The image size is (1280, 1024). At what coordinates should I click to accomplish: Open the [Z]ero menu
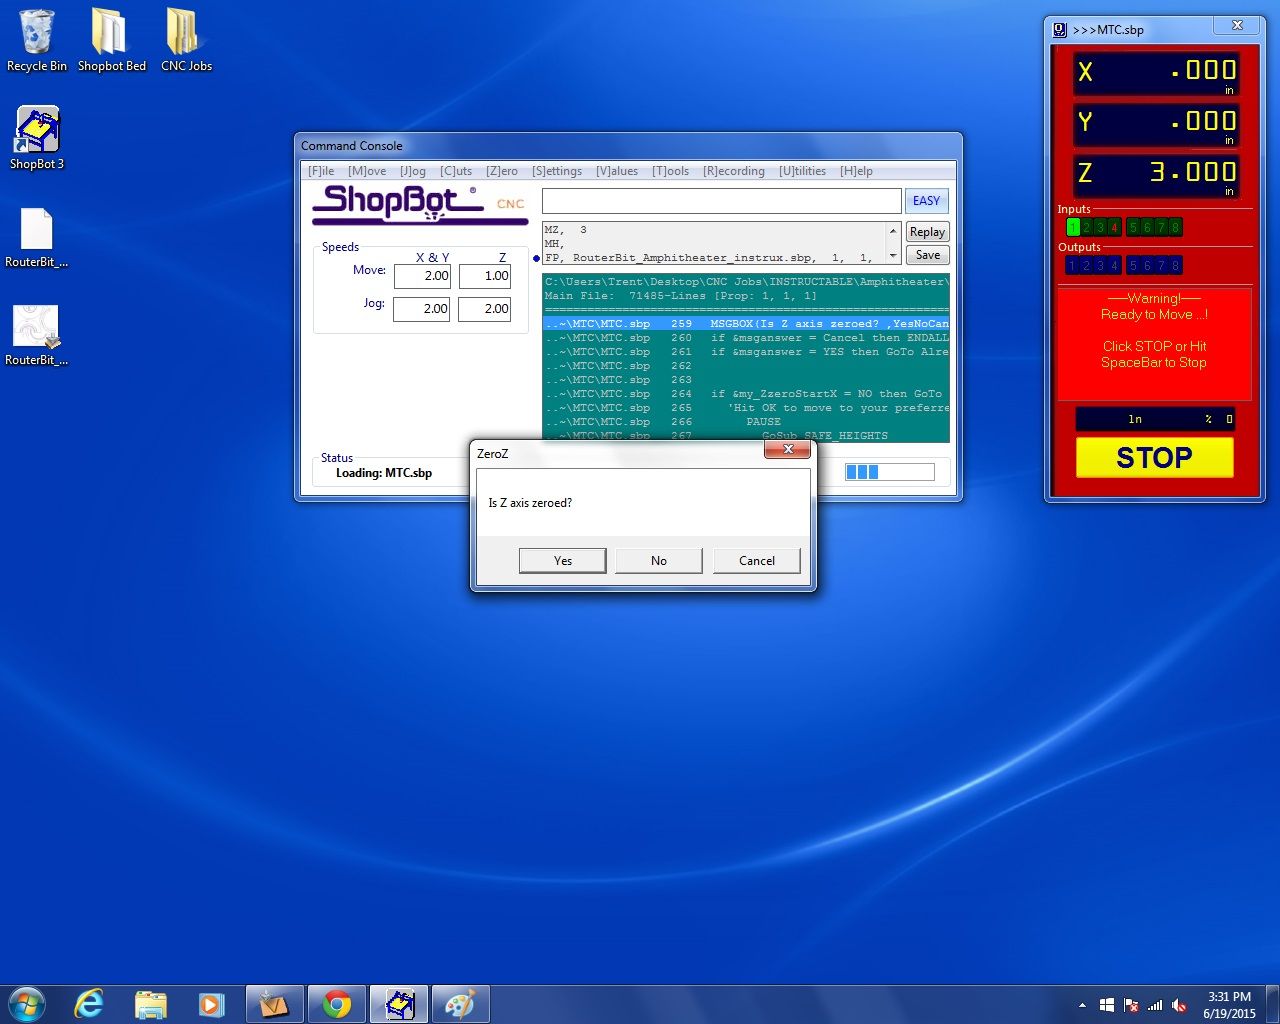pyautogui.click(x=502, y=171)
